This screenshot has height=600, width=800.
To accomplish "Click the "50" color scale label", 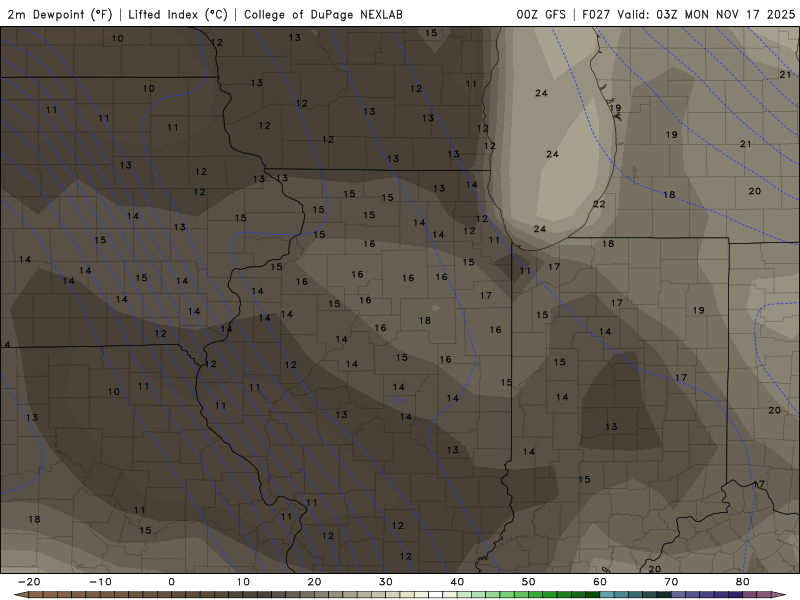I will tap(529, 582).
